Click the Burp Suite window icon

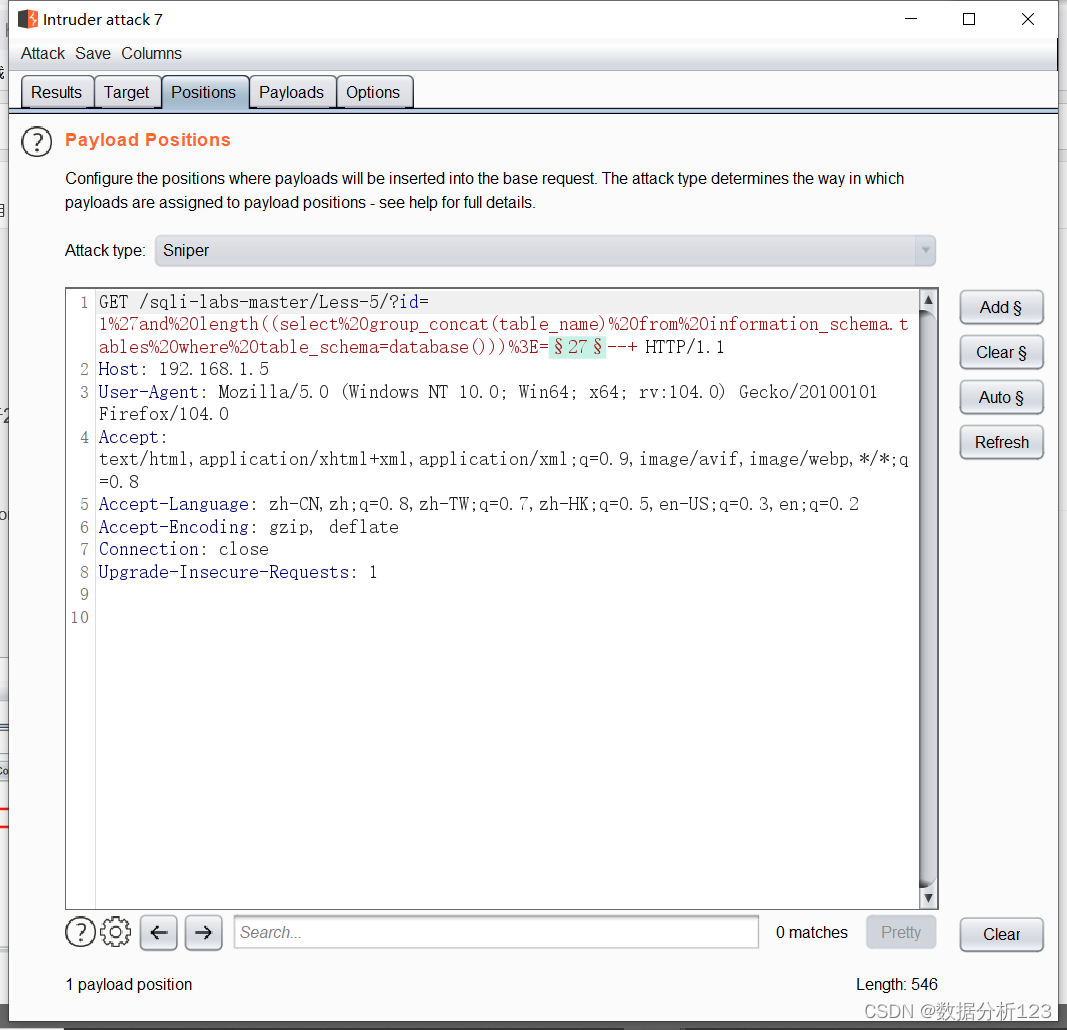coord(28,19)
